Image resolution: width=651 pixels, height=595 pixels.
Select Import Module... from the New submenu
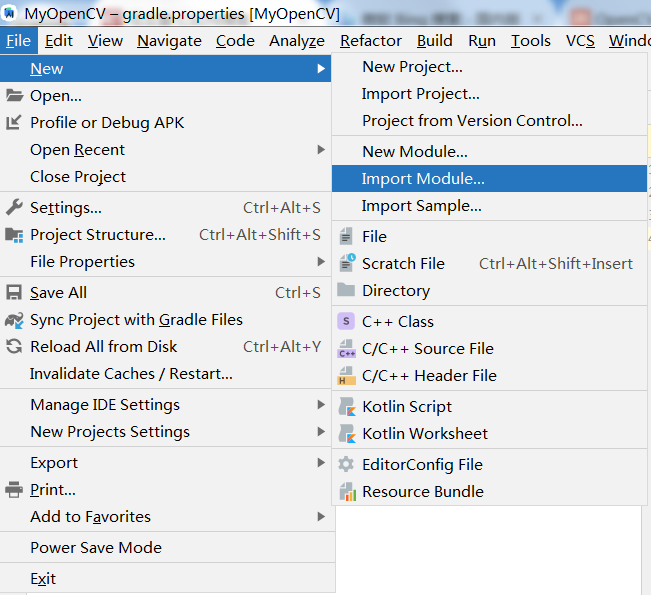489,179
